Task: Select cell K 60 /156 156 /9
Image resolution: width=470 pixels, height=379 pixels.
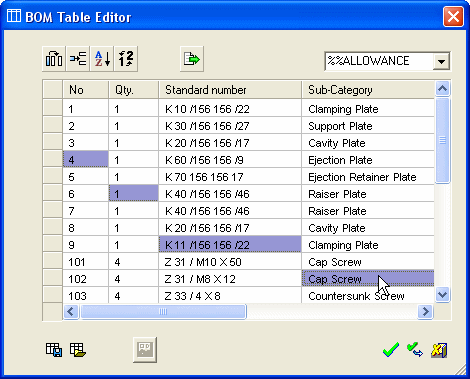Action: point(230,160)
